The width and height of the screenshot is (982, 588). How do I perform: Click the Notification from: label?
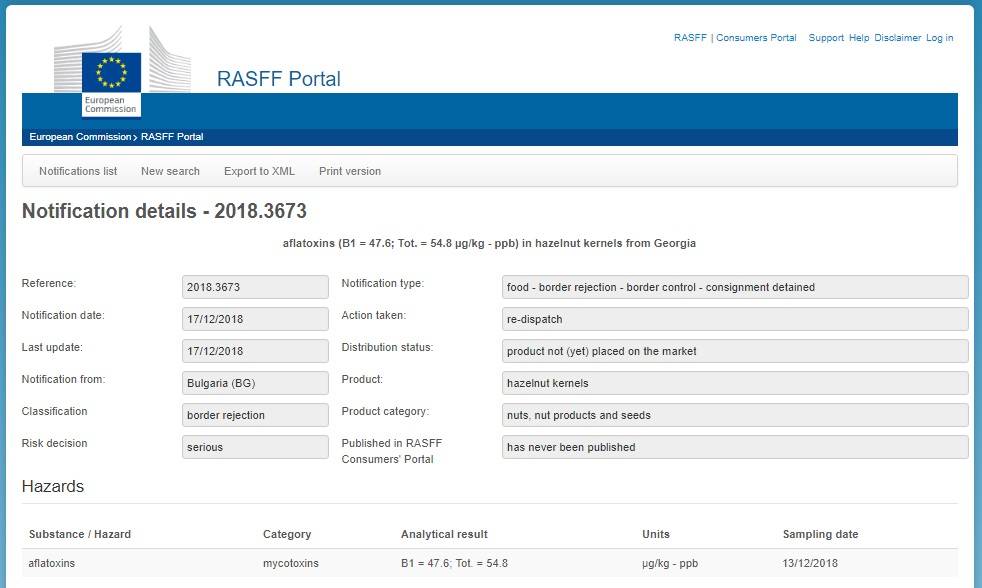(x=63, y=379)
